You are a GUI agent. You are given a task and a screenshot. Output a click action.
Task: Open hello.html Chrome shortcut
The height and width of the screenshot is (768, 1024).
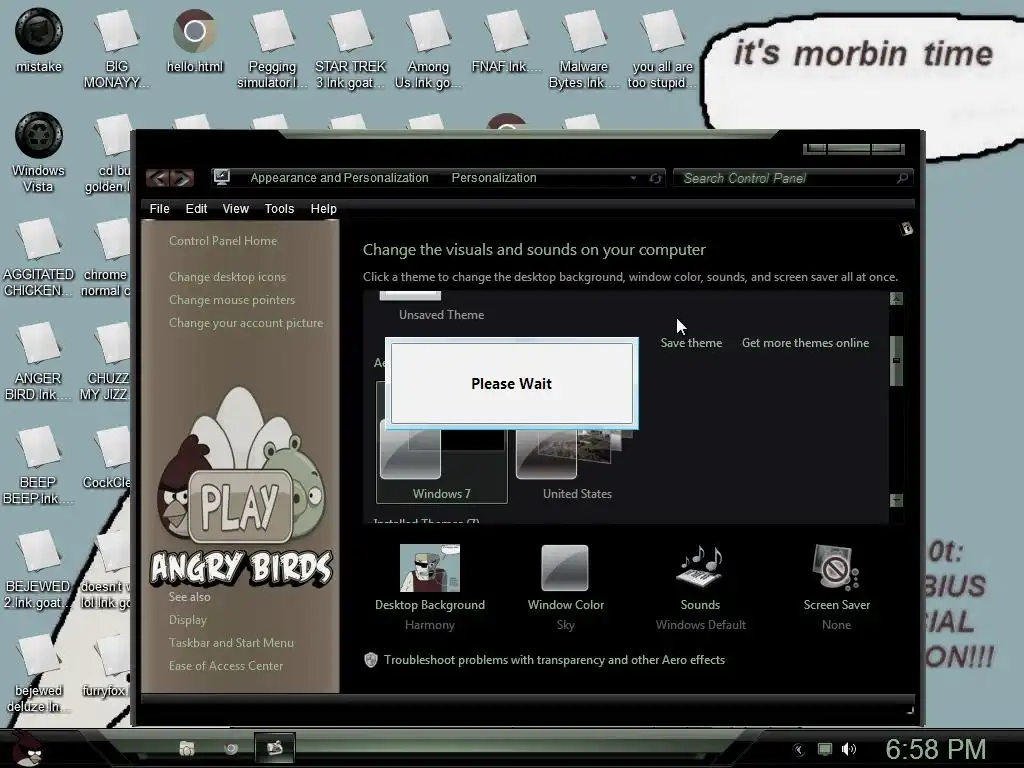(195, 40)
